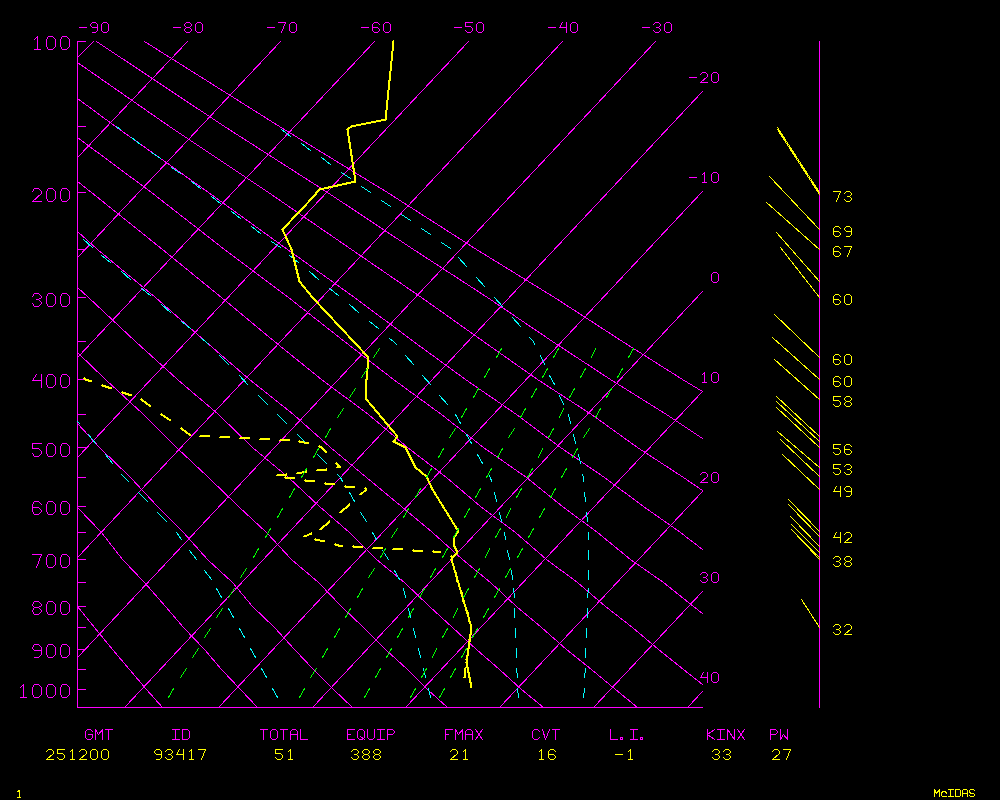Select the station ID value 93417
Image resolution: width=1000 pixels, height=800 pixels.
[181, 755]
